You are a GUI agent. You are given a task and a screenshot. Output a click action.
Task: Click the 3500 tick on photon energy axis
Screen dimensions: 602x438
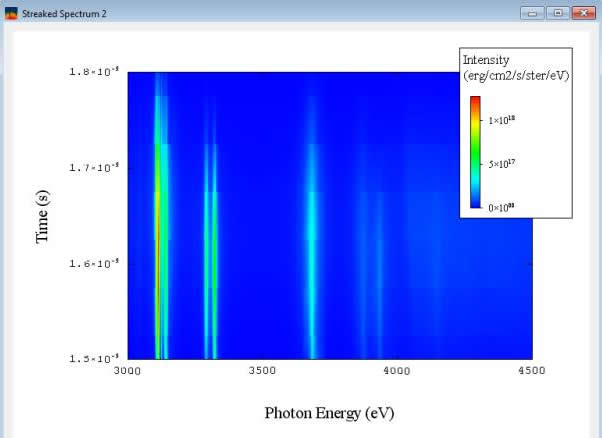pos(262,371)
